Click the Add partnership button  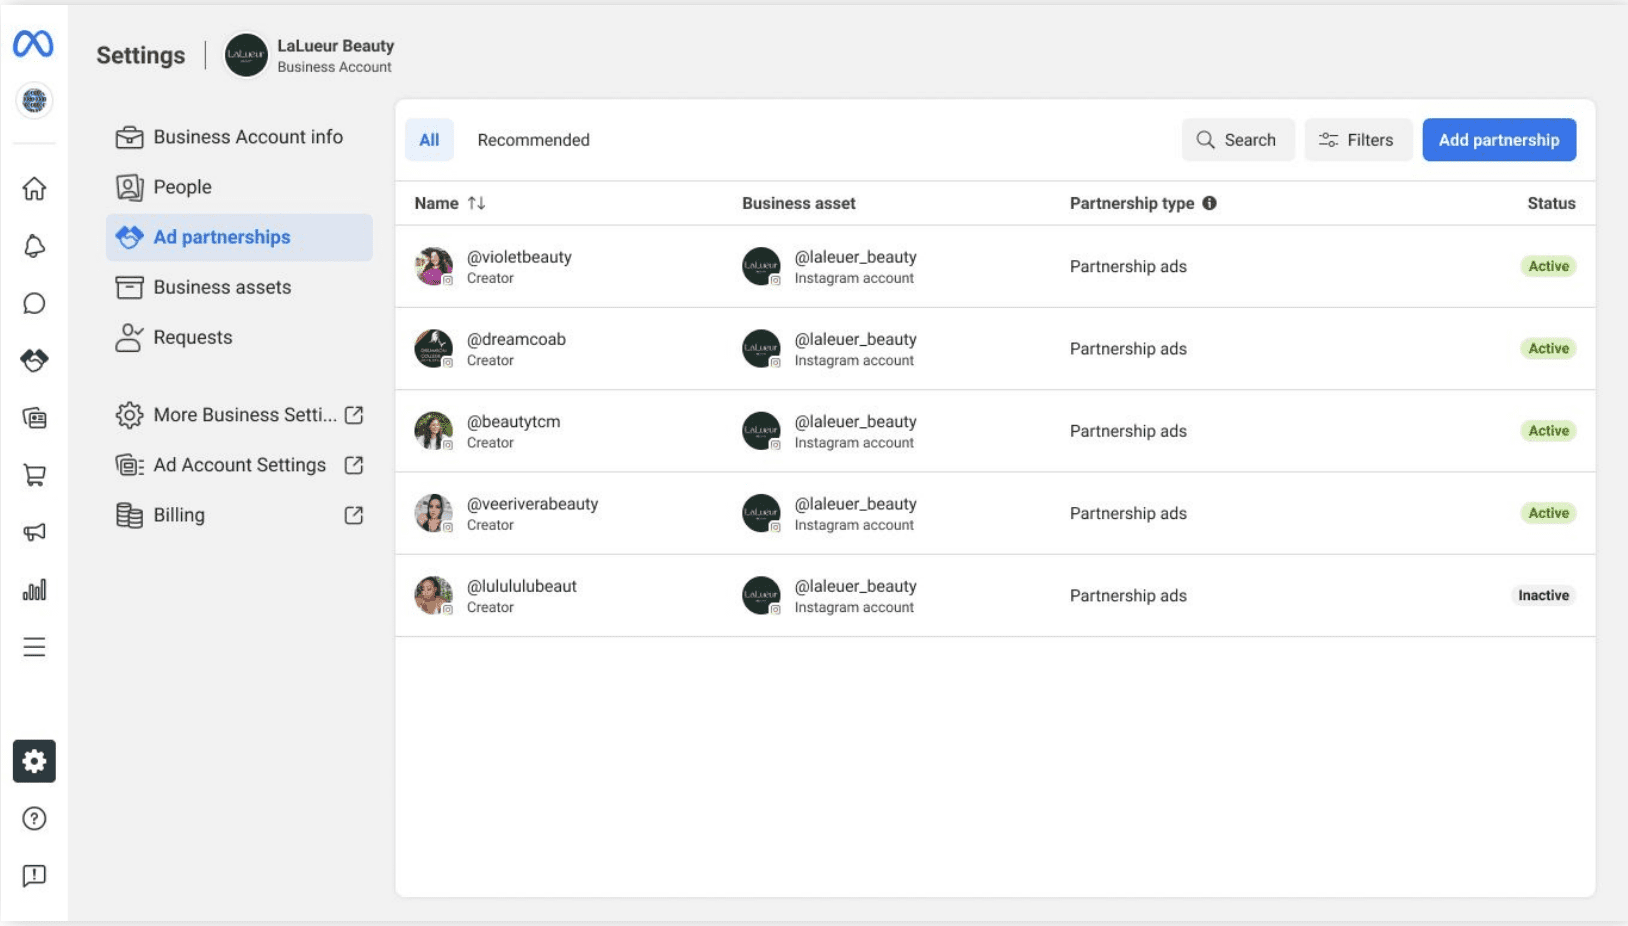pos(1498,140)
